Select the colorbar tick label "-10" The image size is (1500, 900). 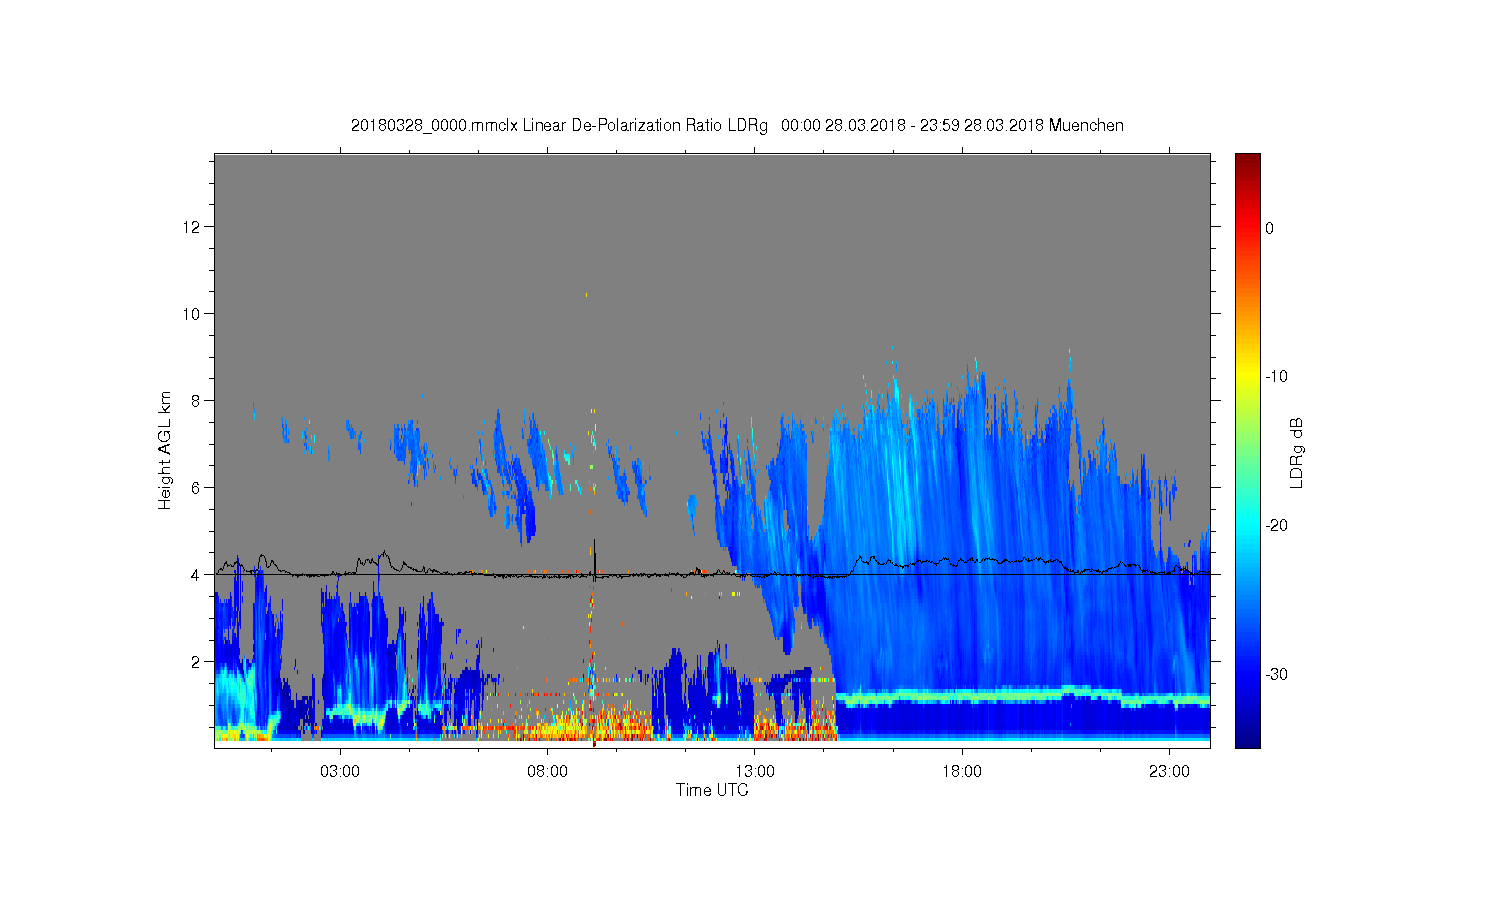point(1276,377)
